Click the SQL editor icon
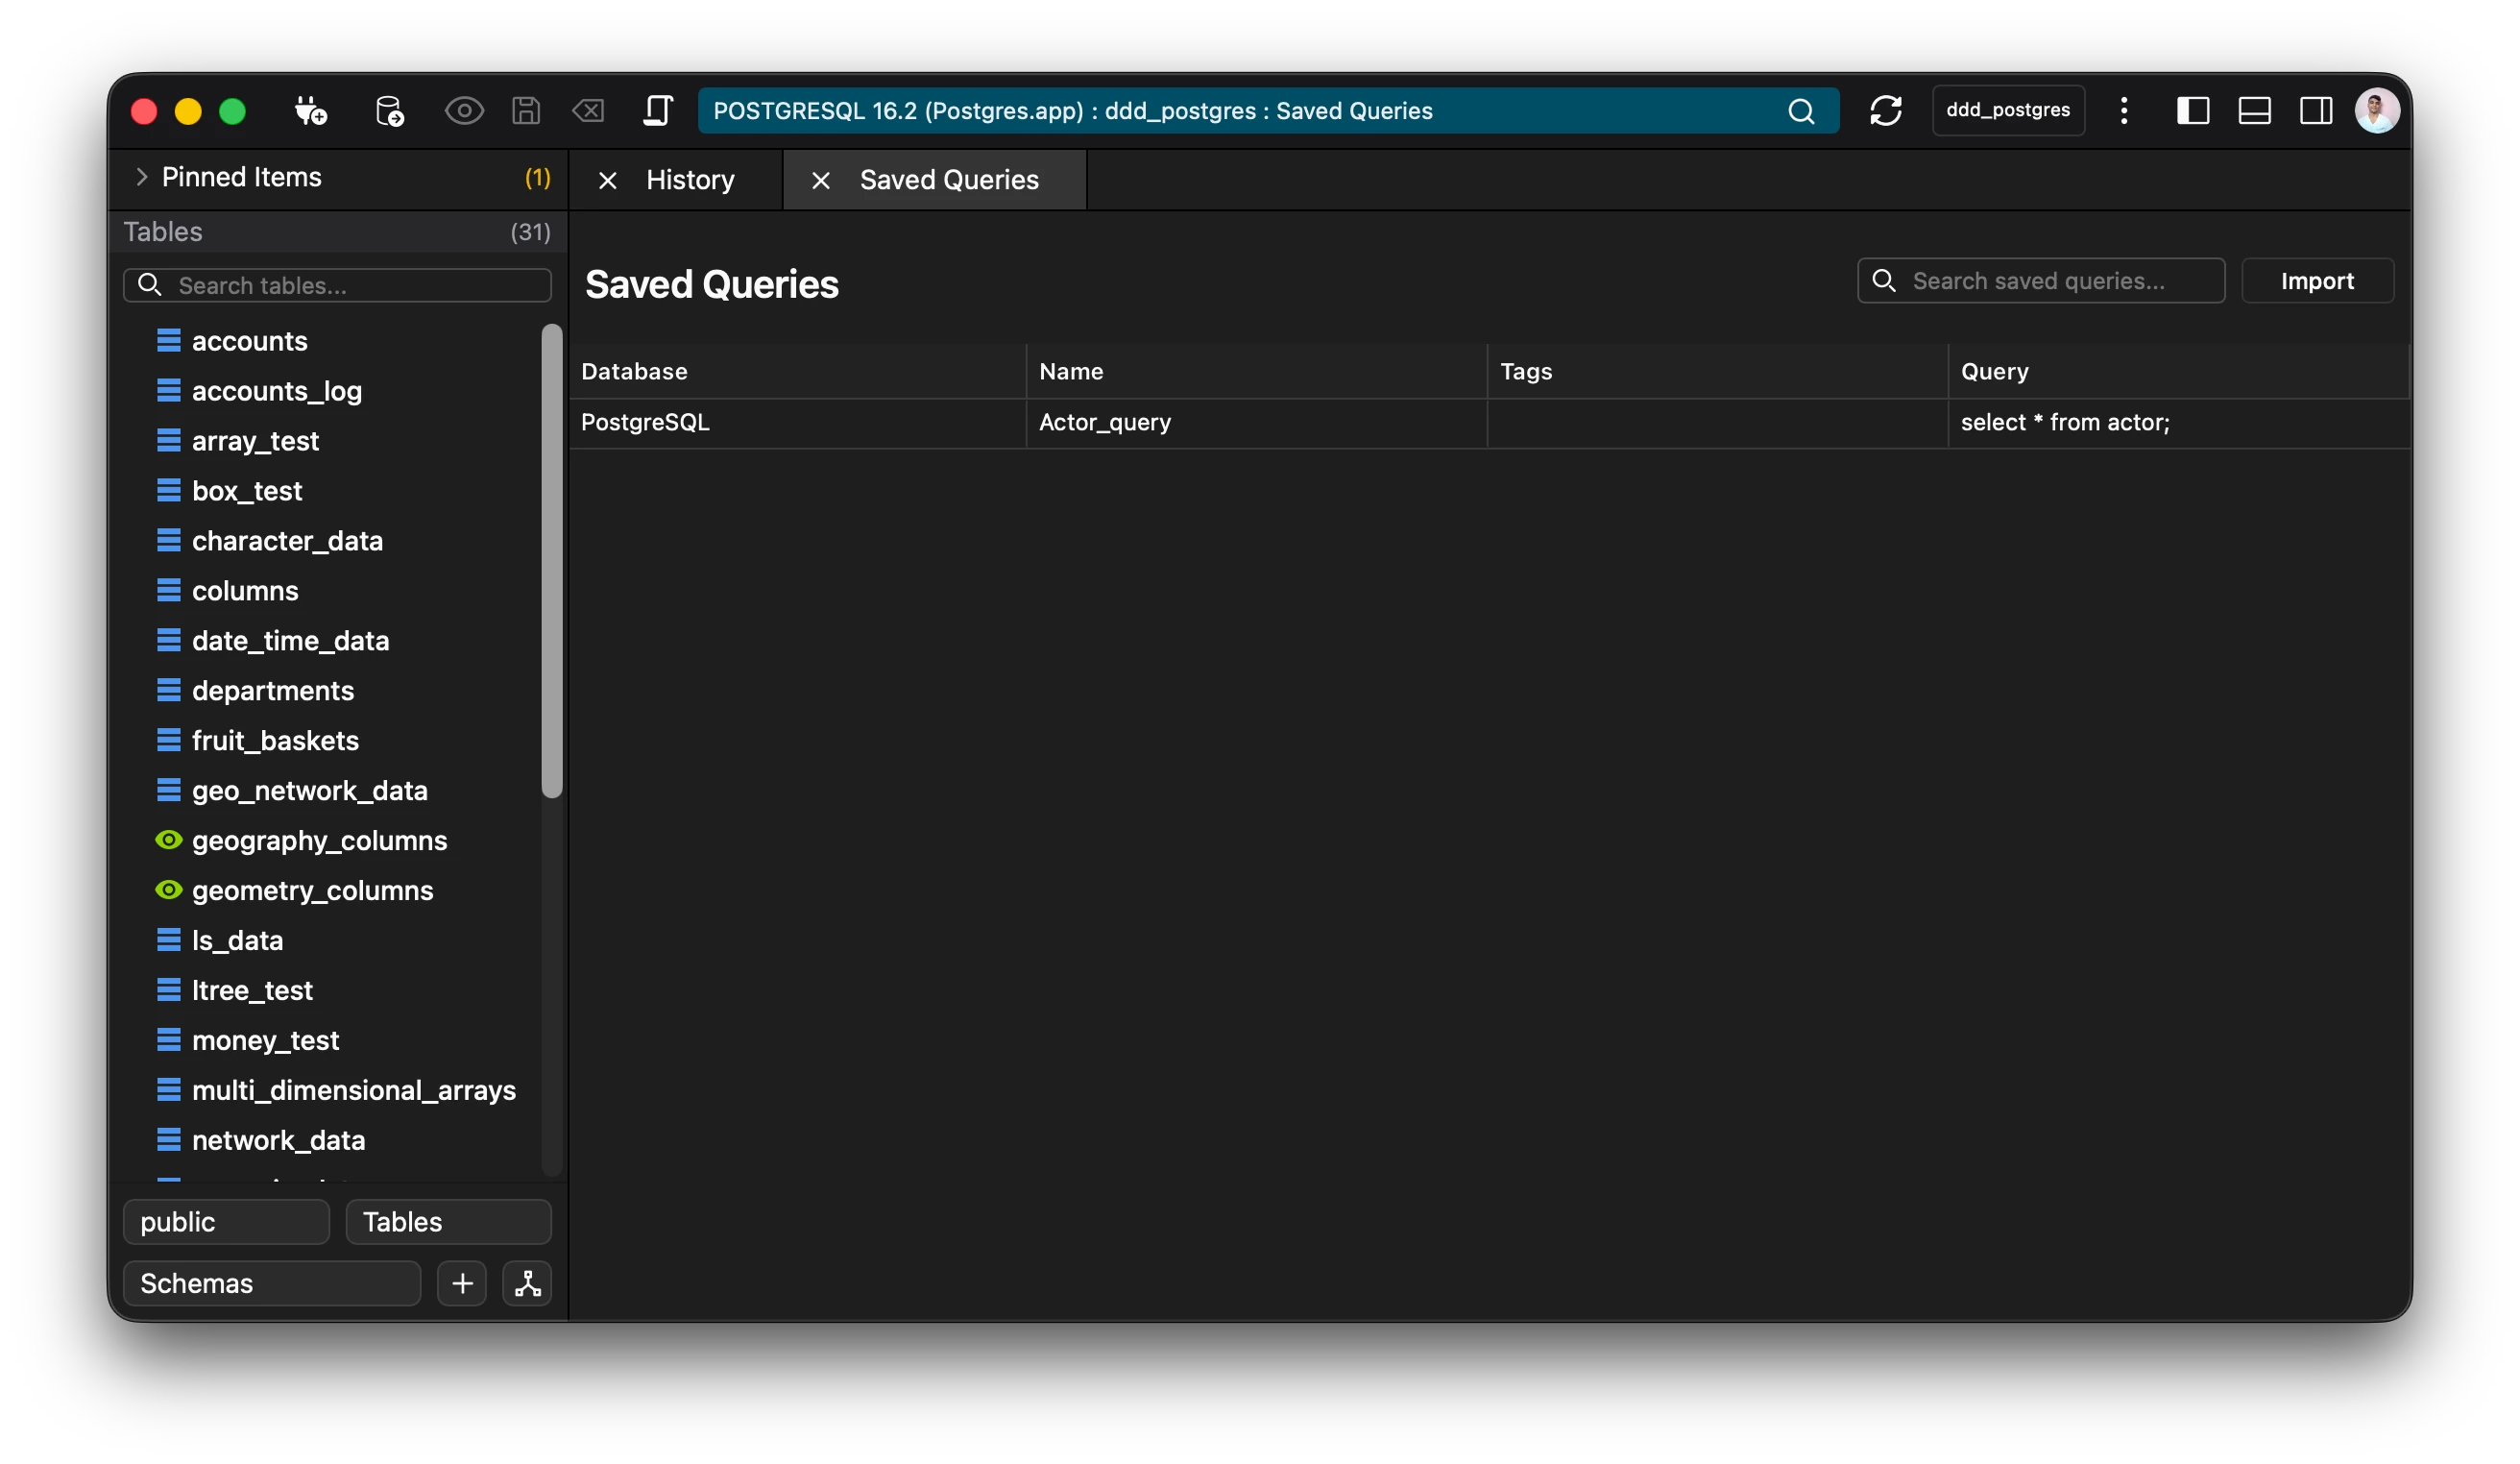The image size is (2520, 1464). click(657, 111)
